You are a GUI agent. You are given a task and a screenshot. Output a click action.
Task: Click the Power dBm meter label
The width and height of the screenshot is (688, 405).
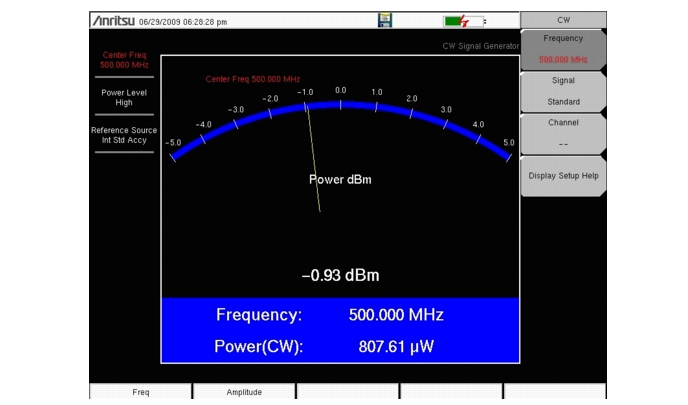[x=340, y=179]
